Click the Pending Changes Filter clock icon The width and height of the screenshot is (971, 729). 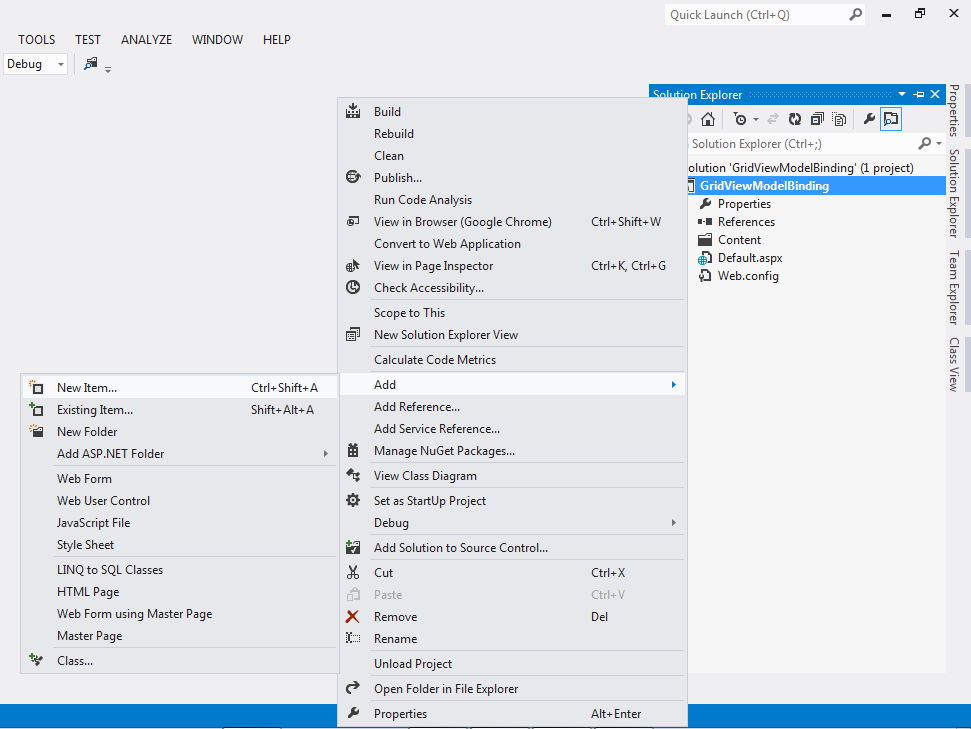[x=740, y=119]
